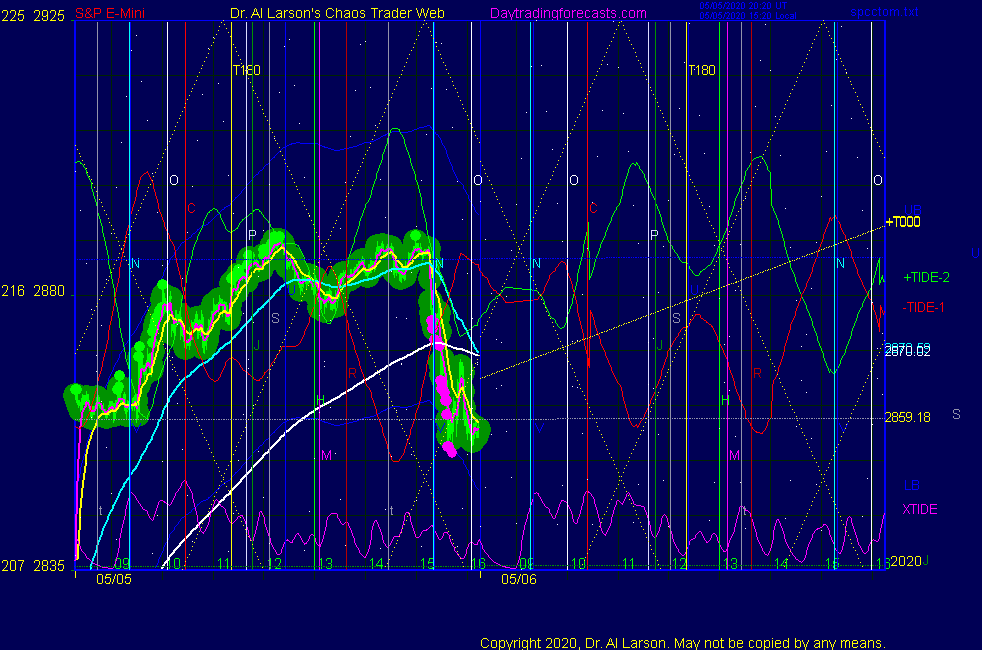Click the "2859.18" price level value
Image resolution: width=982 pixels, height=650 pixels.
[x=907, y=417]
